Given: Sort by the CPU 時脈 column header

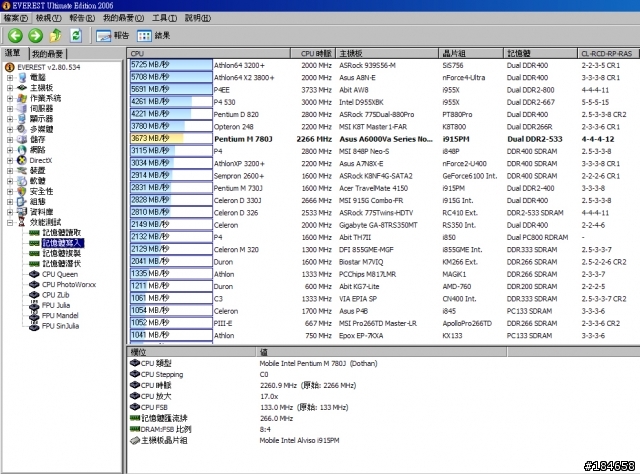Looking at the screenshot, I should click(313, 53).
